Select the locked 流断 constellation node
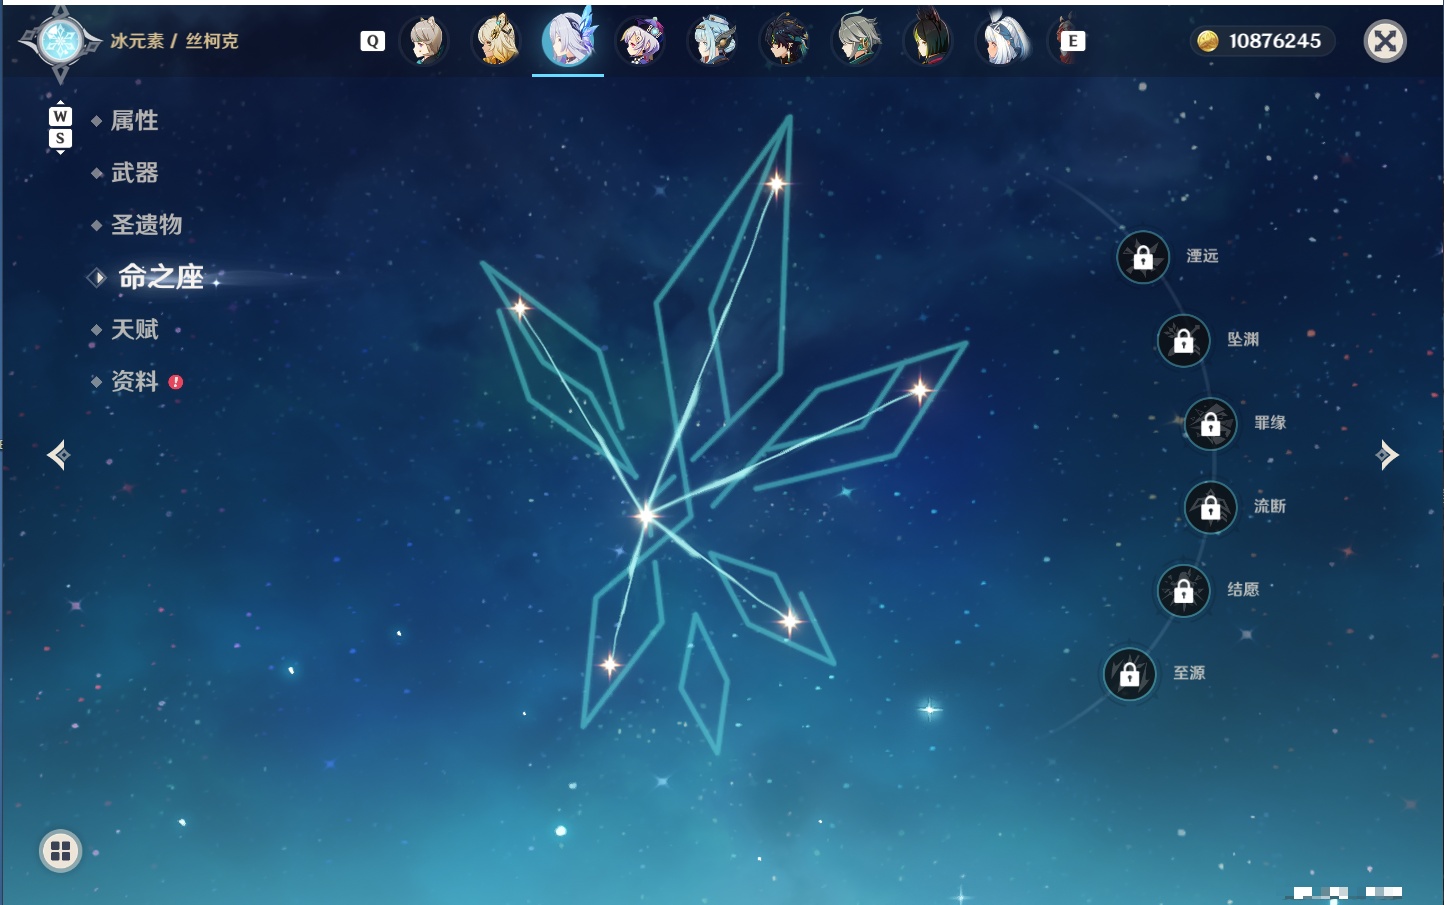 click(x=1211, y=507)
